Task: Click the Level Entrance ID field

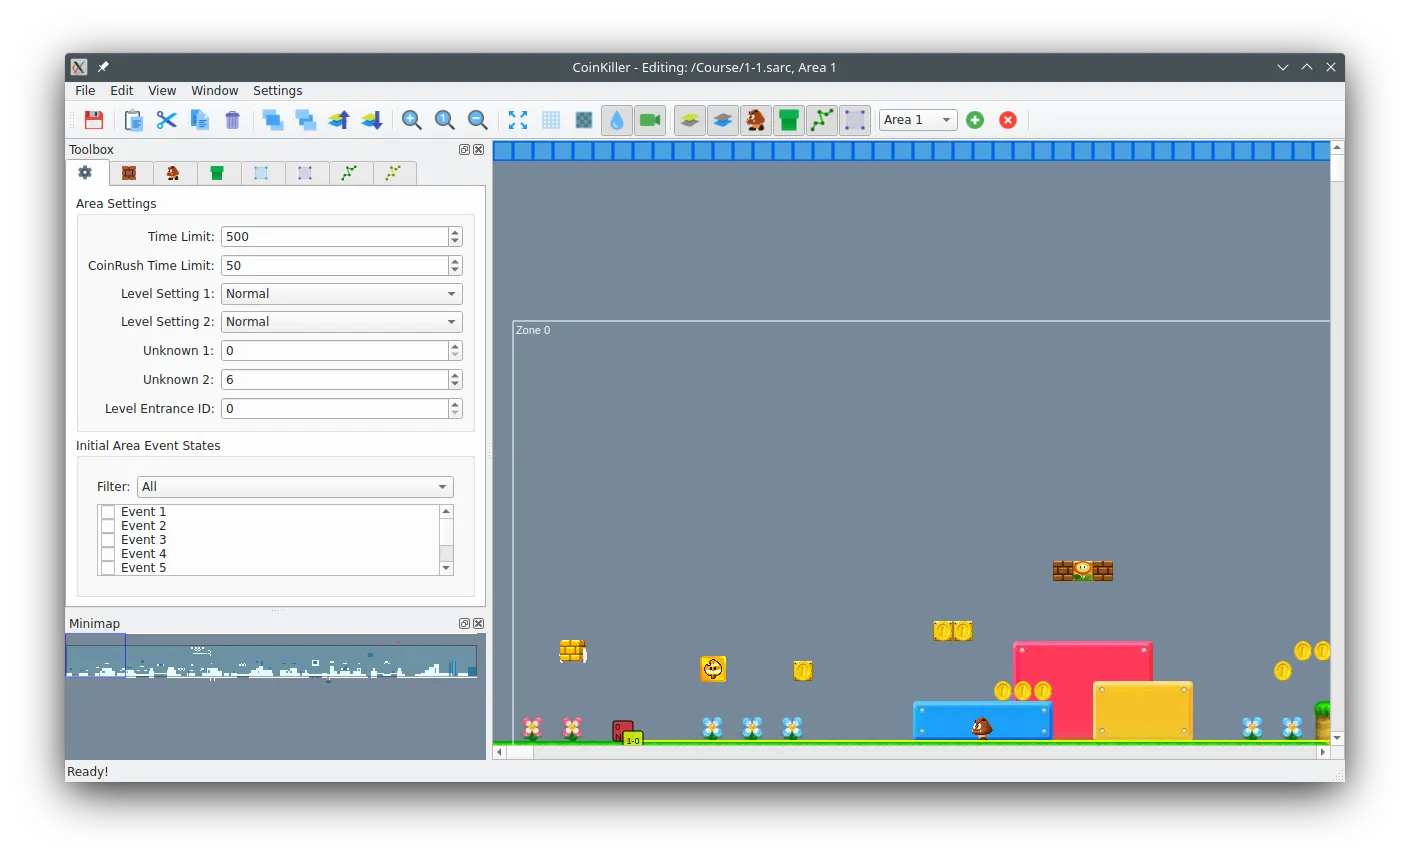Action: coord(334,409)
